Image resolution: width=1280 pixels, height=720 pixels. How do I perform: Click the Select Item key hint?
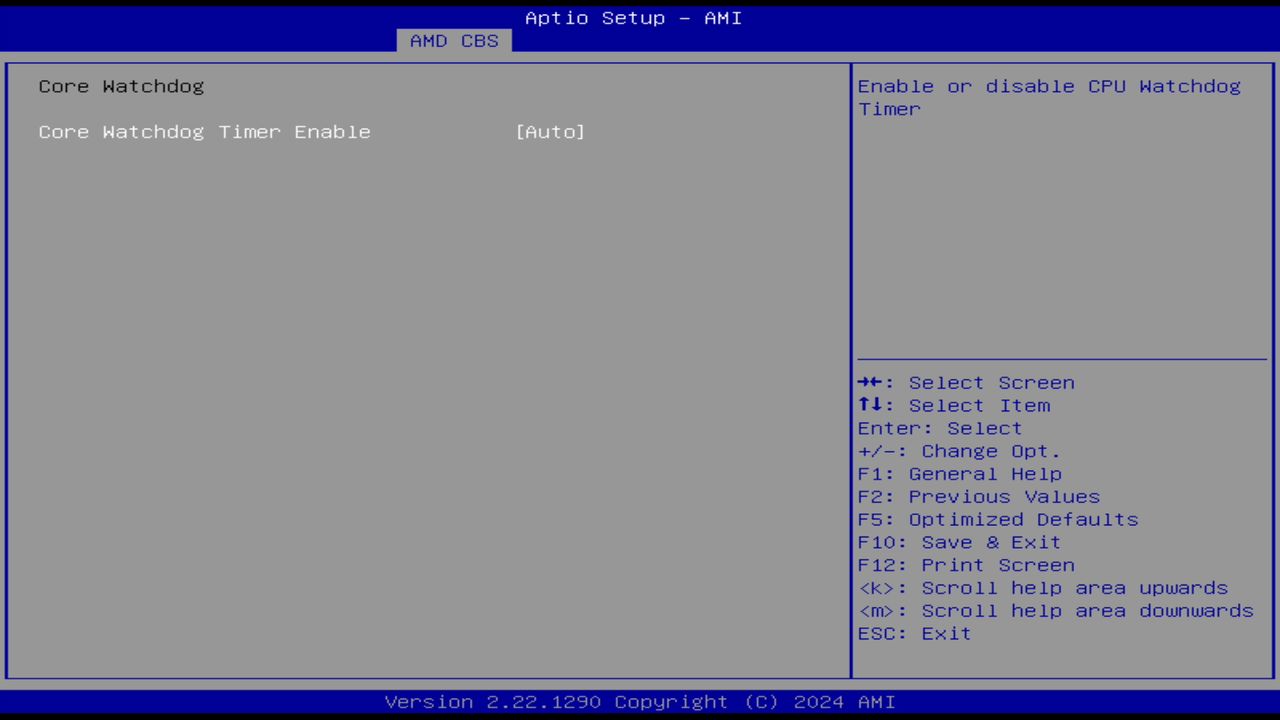954,406
